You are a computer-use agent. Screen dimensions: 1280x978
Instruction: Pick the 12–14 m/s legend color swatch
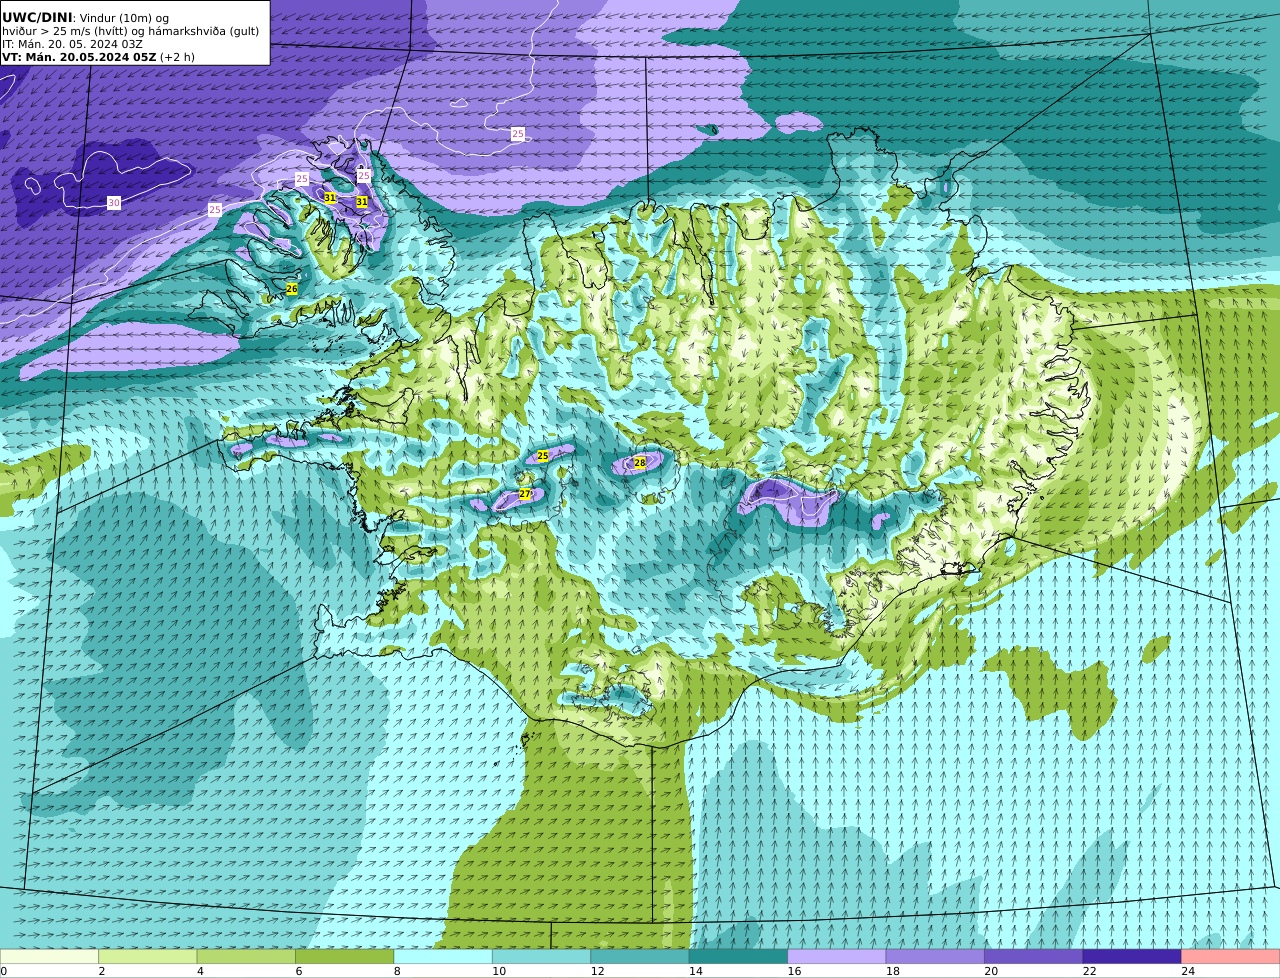pyautogui.click(x=640, y=956)
